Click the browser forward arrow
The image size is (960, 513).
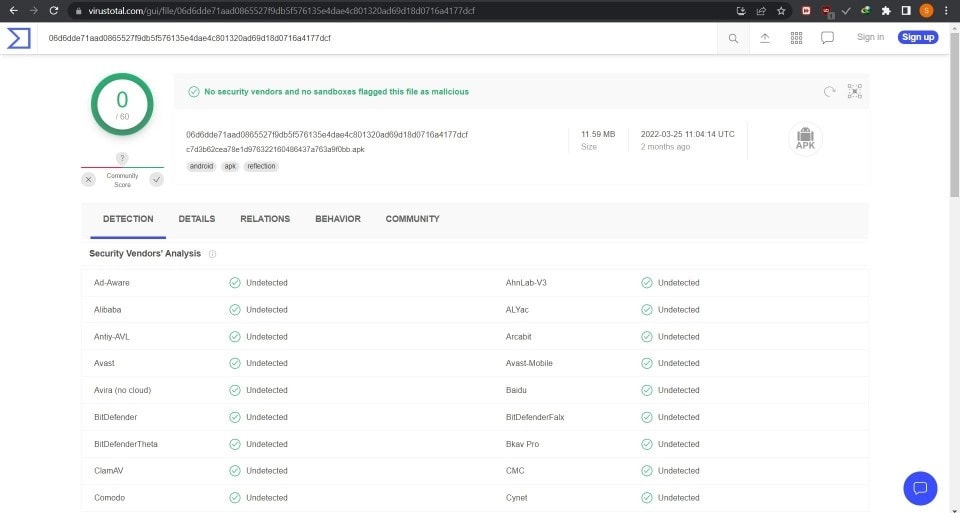click(x=34, y=10)
